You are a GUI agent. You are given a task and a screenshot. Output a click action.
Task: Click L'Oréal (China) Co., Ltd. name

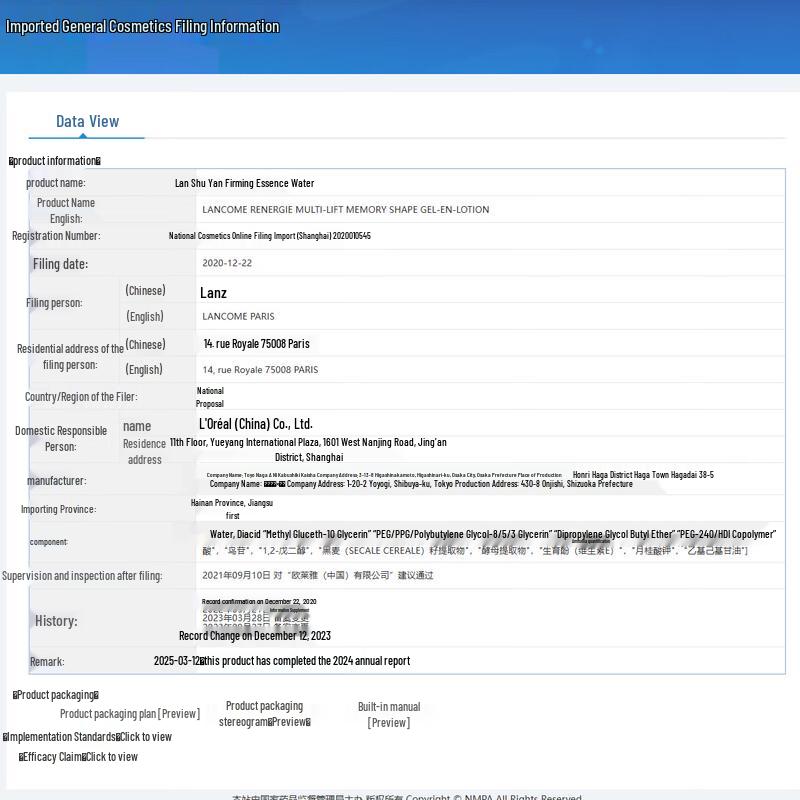256,424
